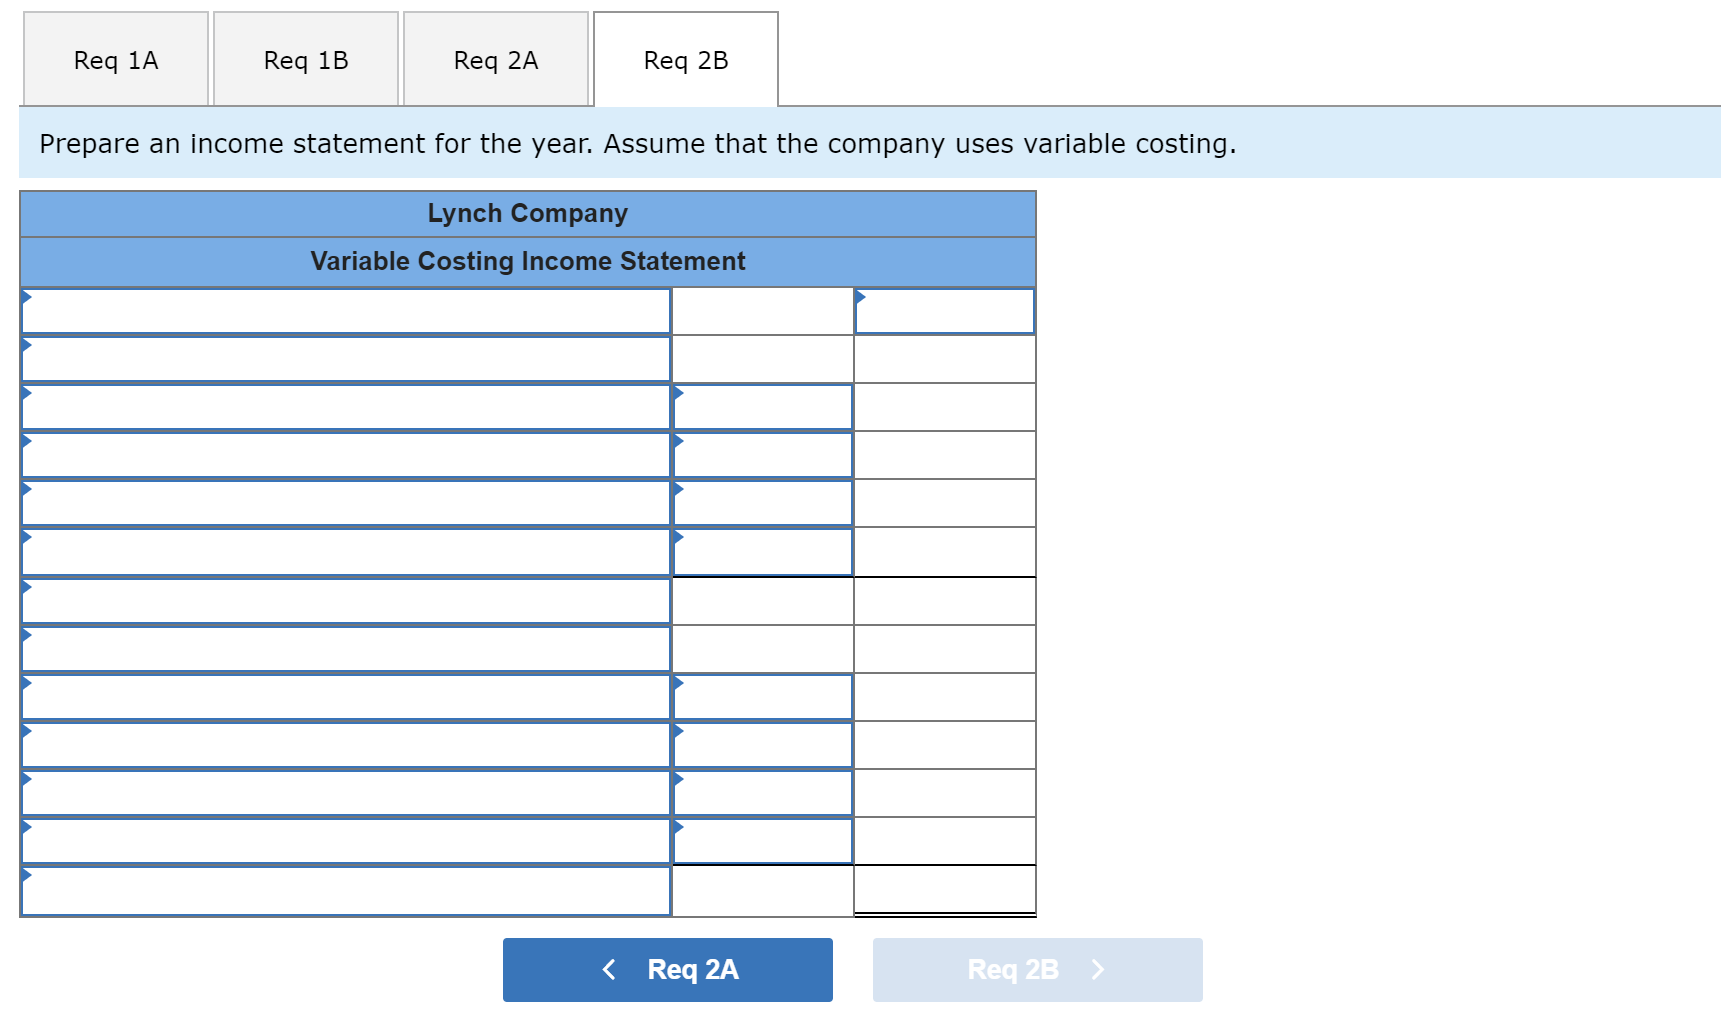Click the sixth row's rightmost column cell
Image resolution: width=1729 pixels, height=1017 pixels.
click(x=944, y=551)
